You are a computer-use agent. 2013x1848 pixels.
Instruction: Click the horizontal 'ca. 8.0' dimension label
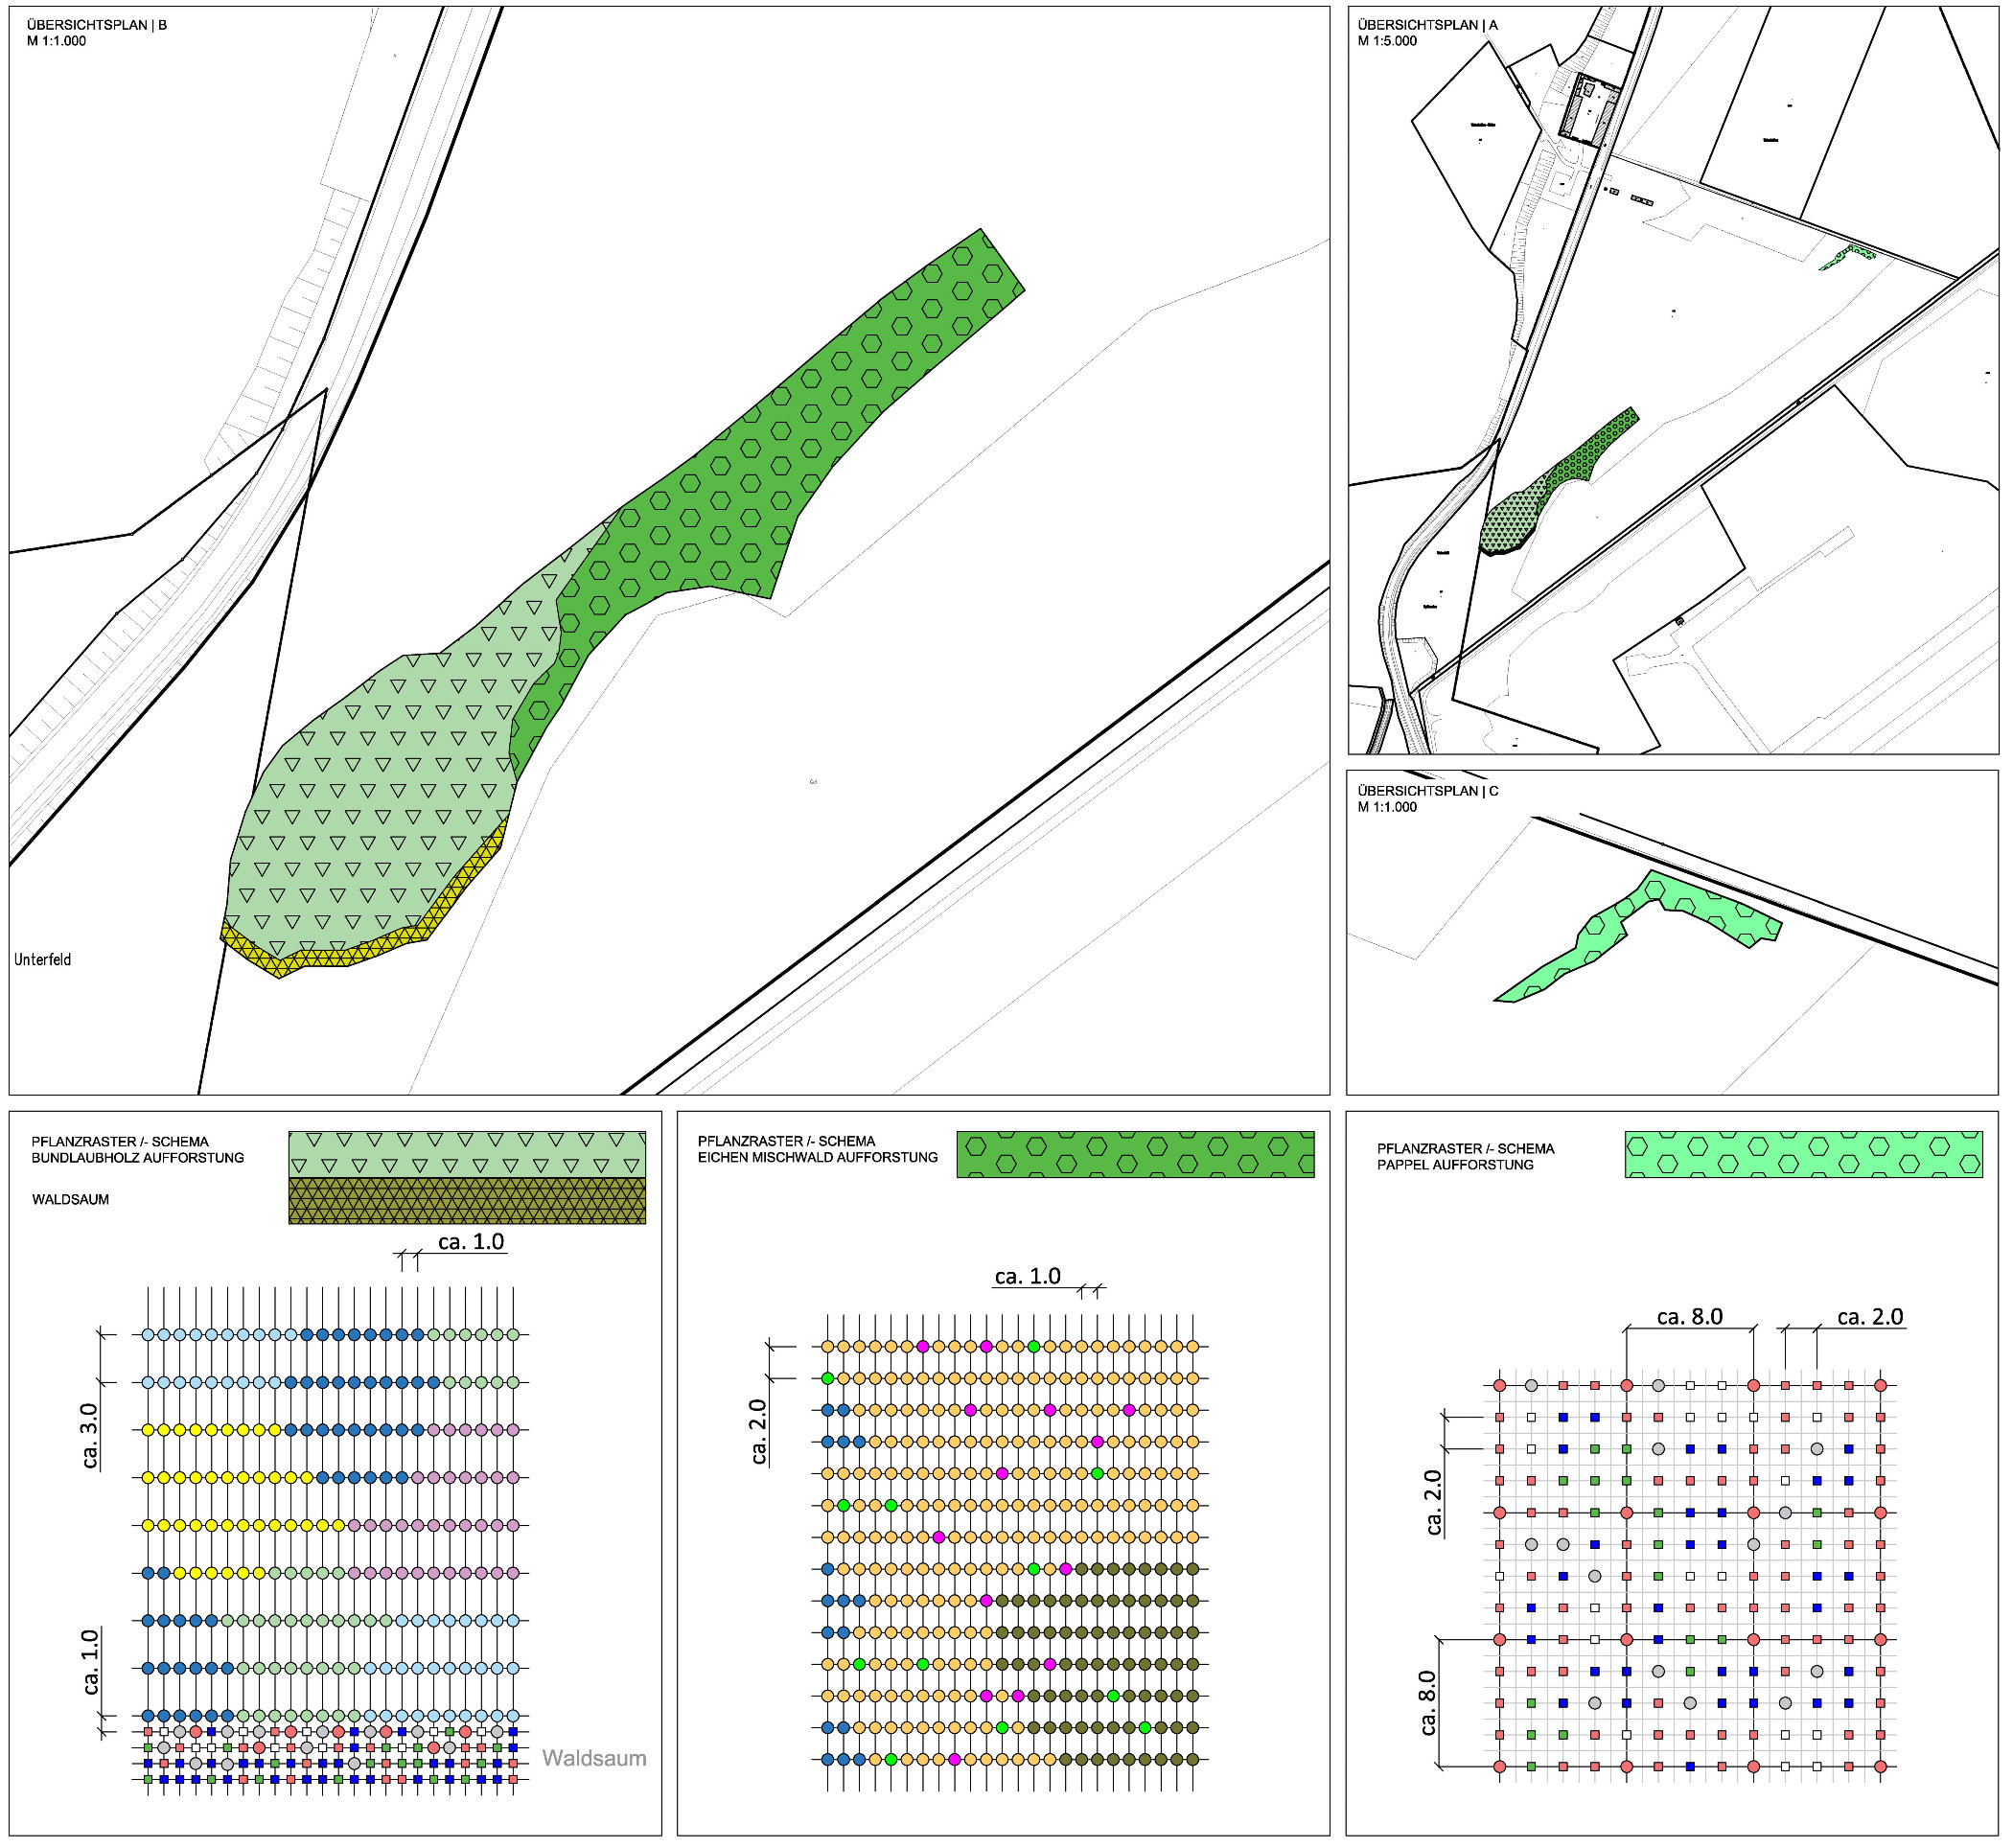tap(1690, 1317)
